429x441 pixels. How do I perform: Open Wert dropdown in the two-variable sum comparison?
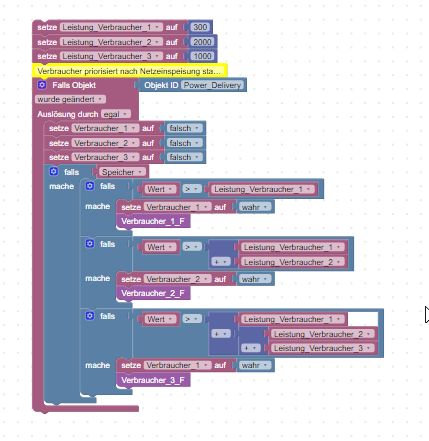(x=160, y=247)
